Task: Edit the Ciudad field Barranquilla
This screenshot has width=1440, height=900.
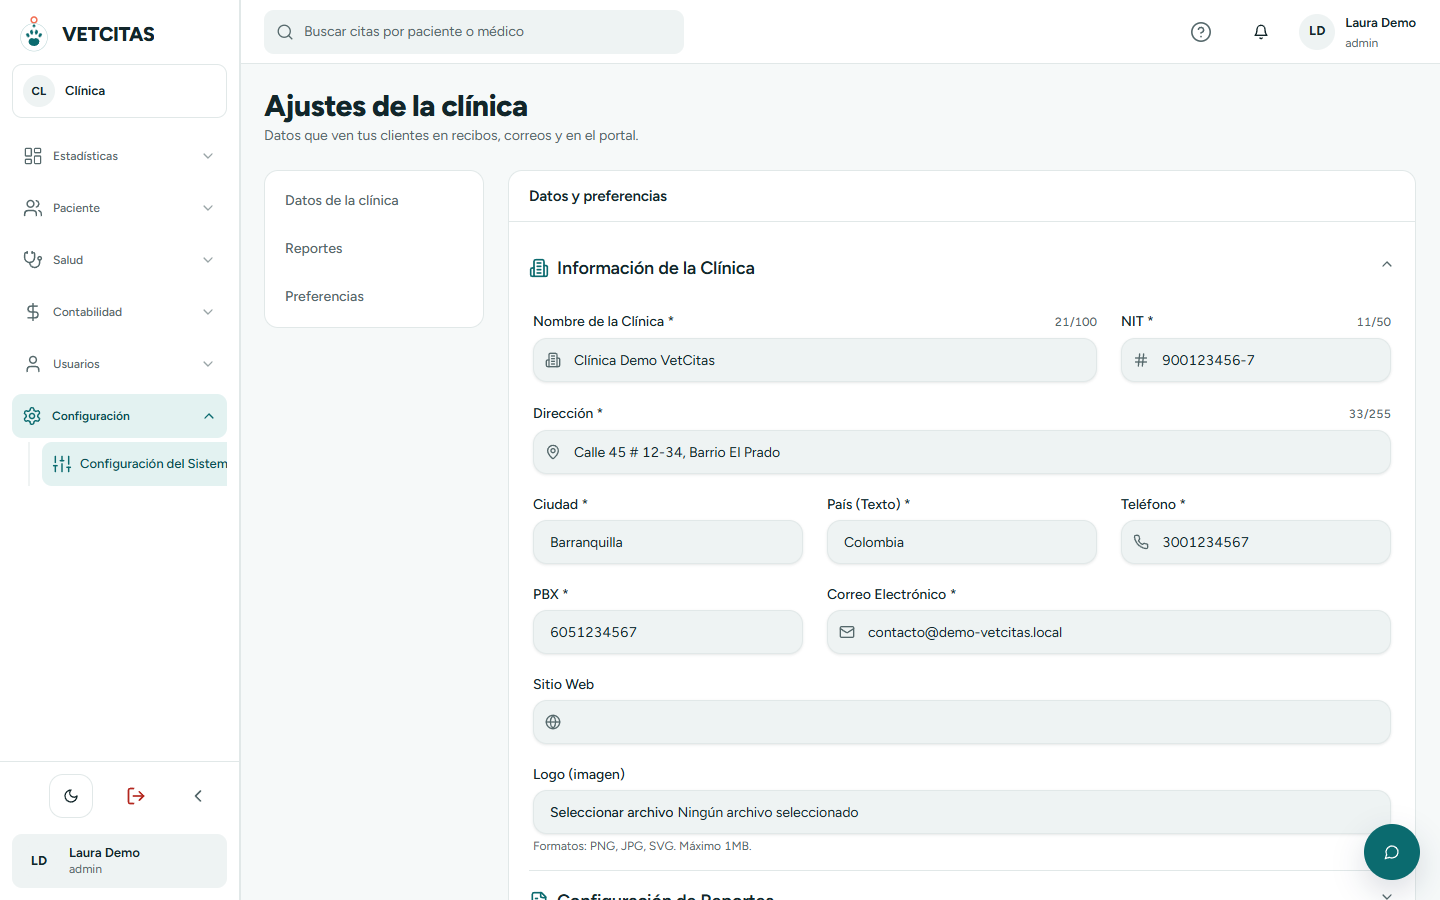Action: 668,542
